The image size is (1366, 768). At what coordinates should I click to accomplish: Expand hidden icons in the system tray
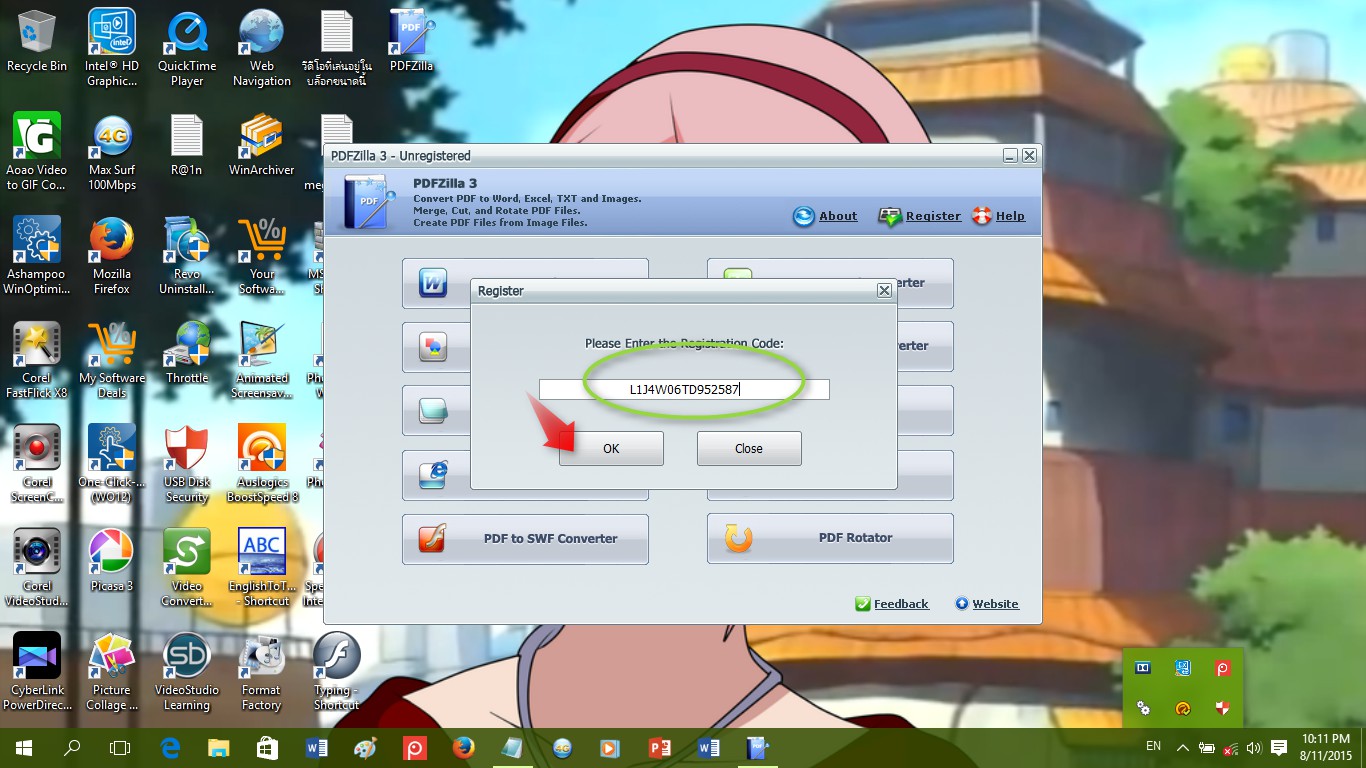point(1181,747)
